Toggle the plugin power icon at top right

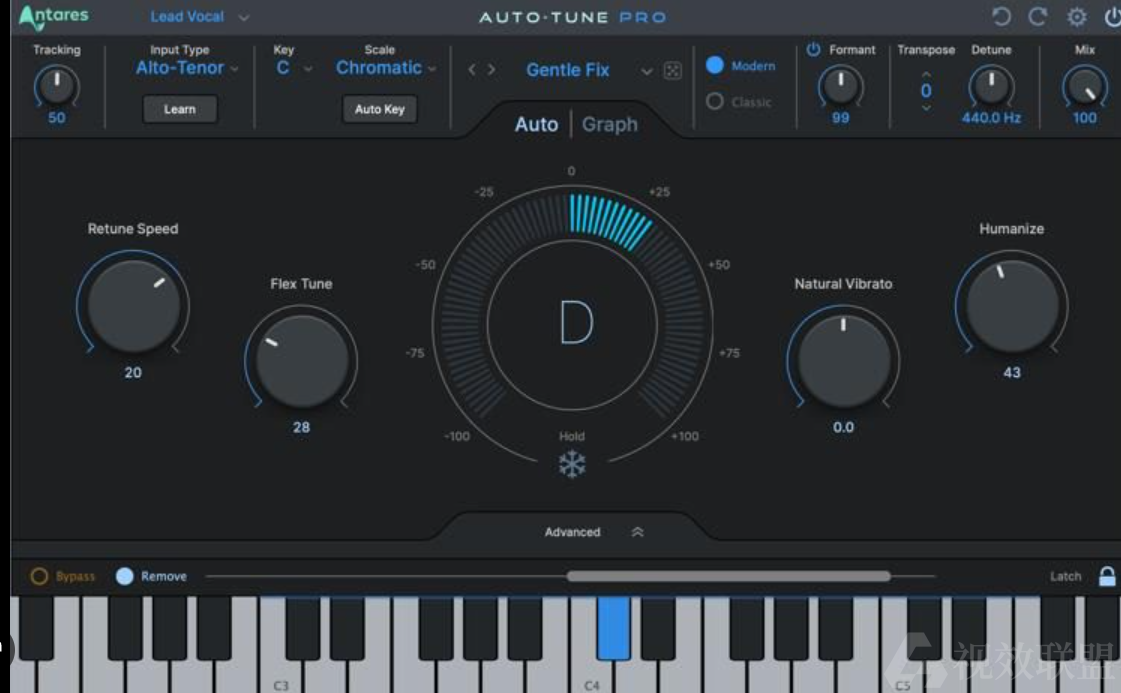pyautogui.click(x=1112, y=16)
